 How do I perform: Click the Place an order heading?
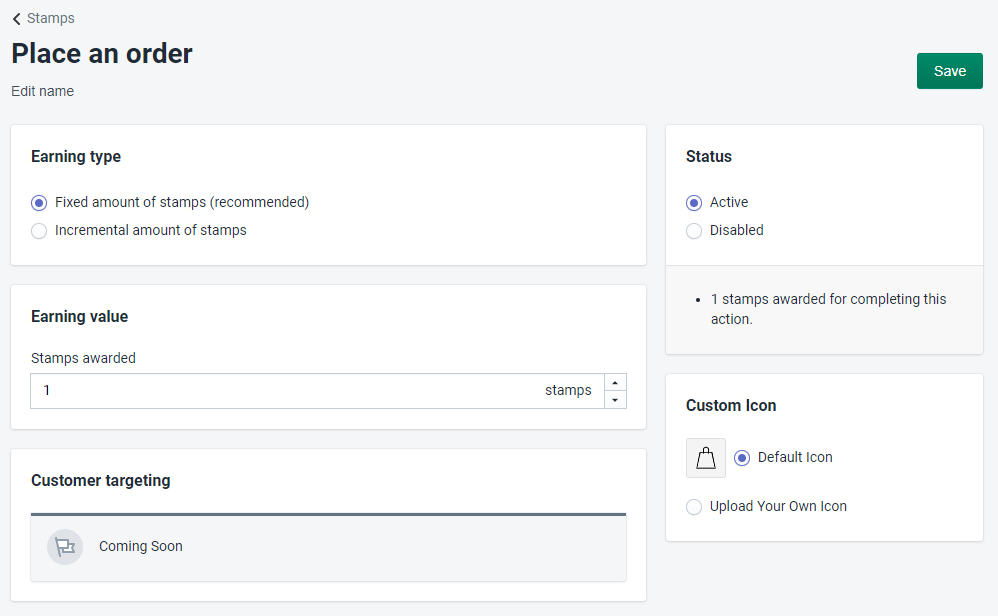[102, 54]
